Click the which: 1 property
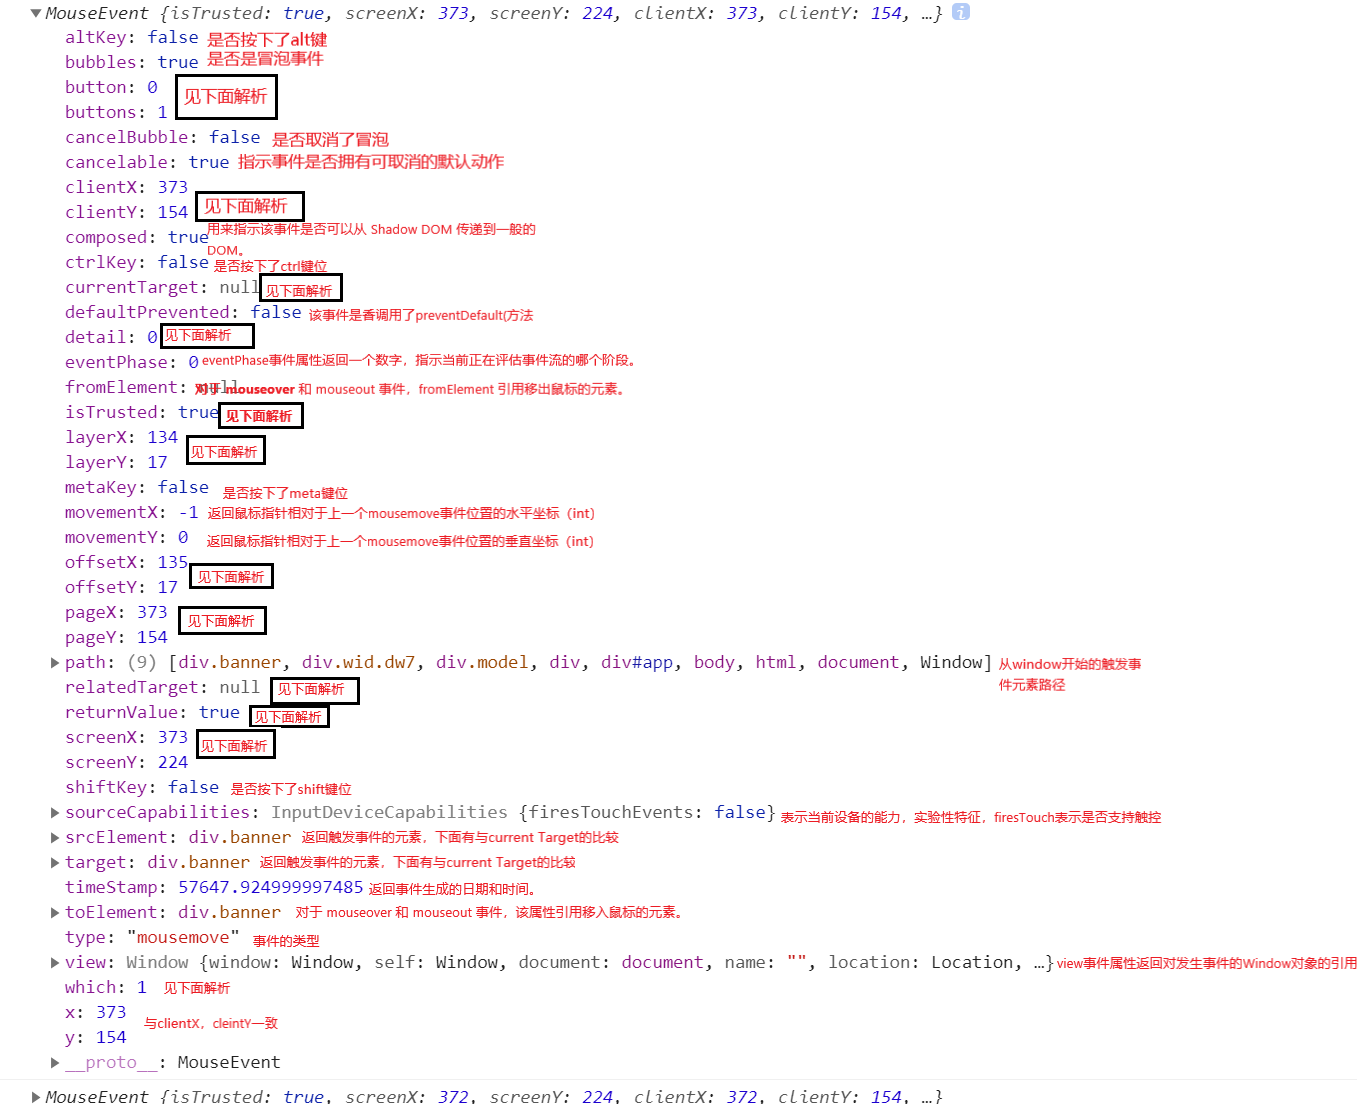The width and height of the screenshot is (1357, 1104). [x=106, y=987]
